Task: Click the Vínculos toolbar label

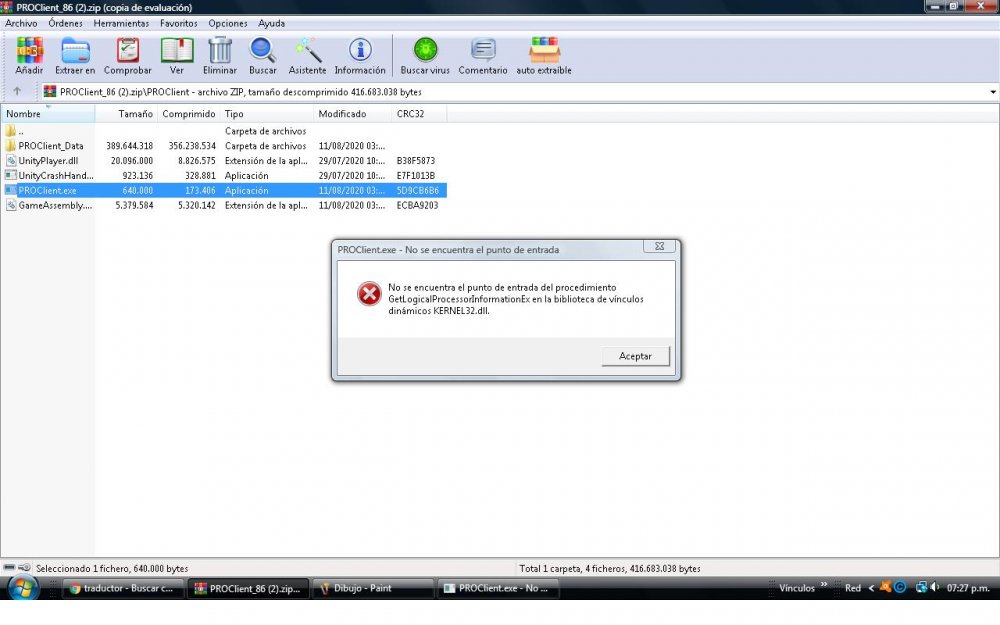Action: point(797,588)
